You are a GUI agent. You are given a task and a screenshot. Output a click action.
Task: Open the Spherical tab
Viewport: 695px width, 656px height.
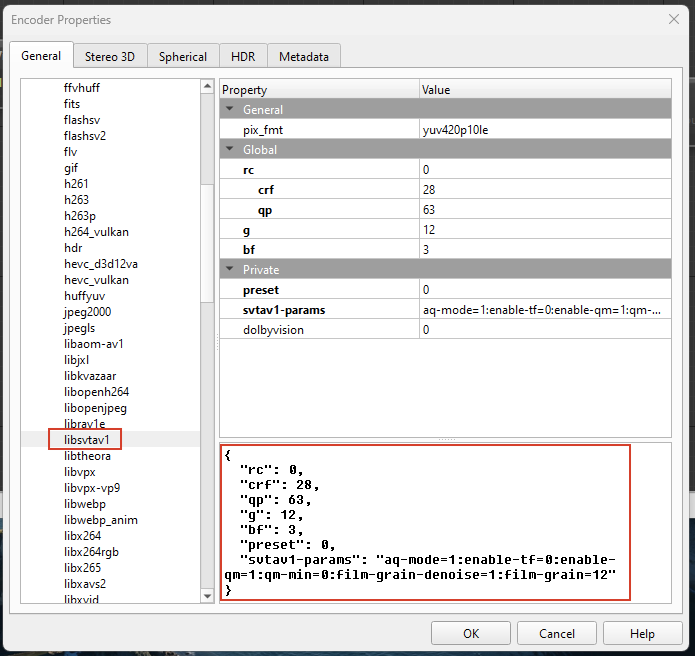pyautogui.click(x=183, y=57)
